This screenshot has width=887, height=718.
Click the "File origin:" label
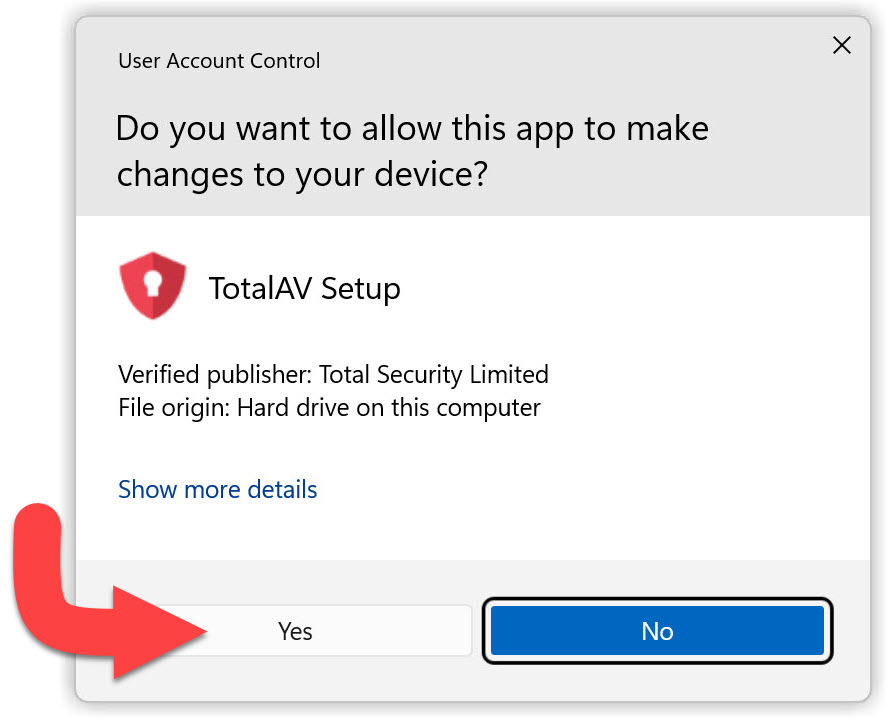click(174, 408)
